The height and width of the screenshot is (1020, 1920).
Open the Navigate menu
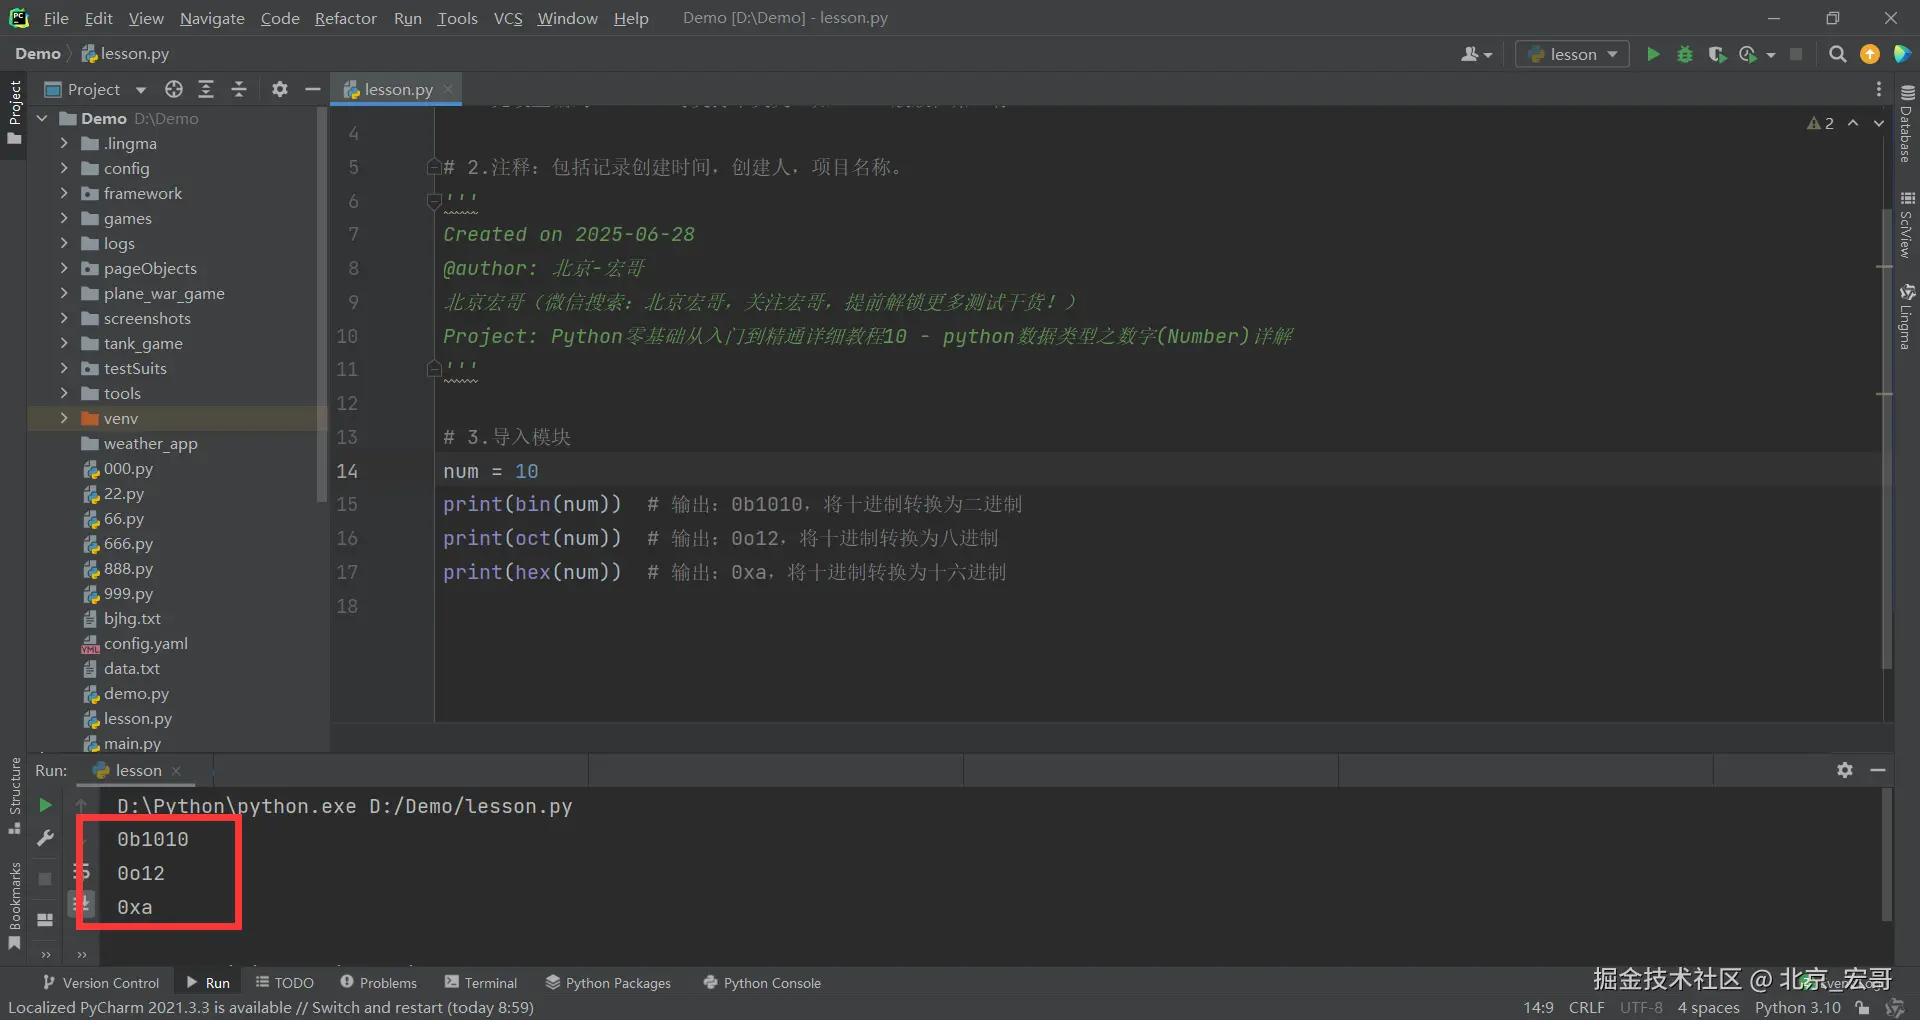(x=212, y=18)
